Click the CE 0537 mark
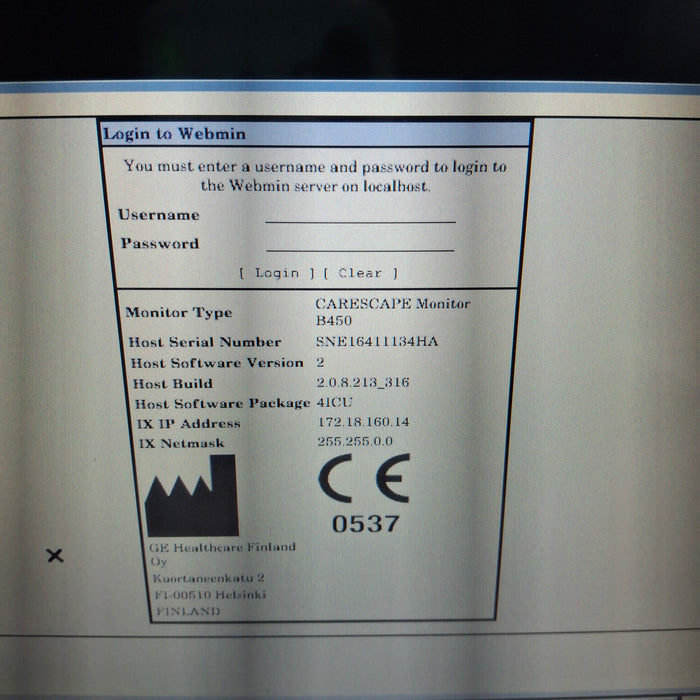700x700 pixels. pos(364,494)
